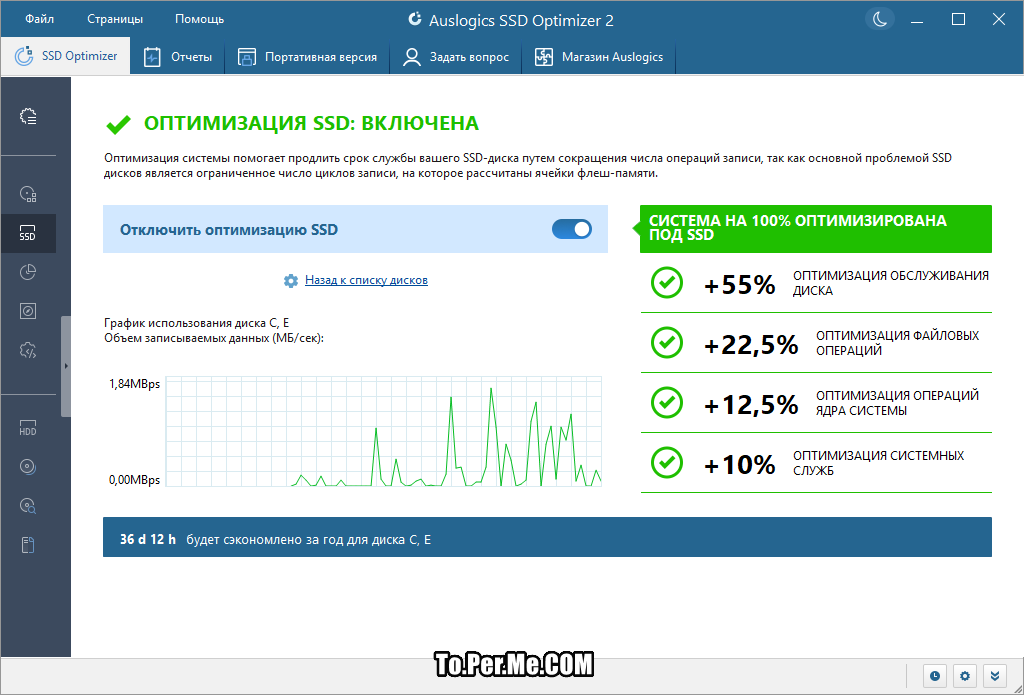1024x695 pixels.
Task: Switch to the Отчеты tab
Action: click(178, 57)
